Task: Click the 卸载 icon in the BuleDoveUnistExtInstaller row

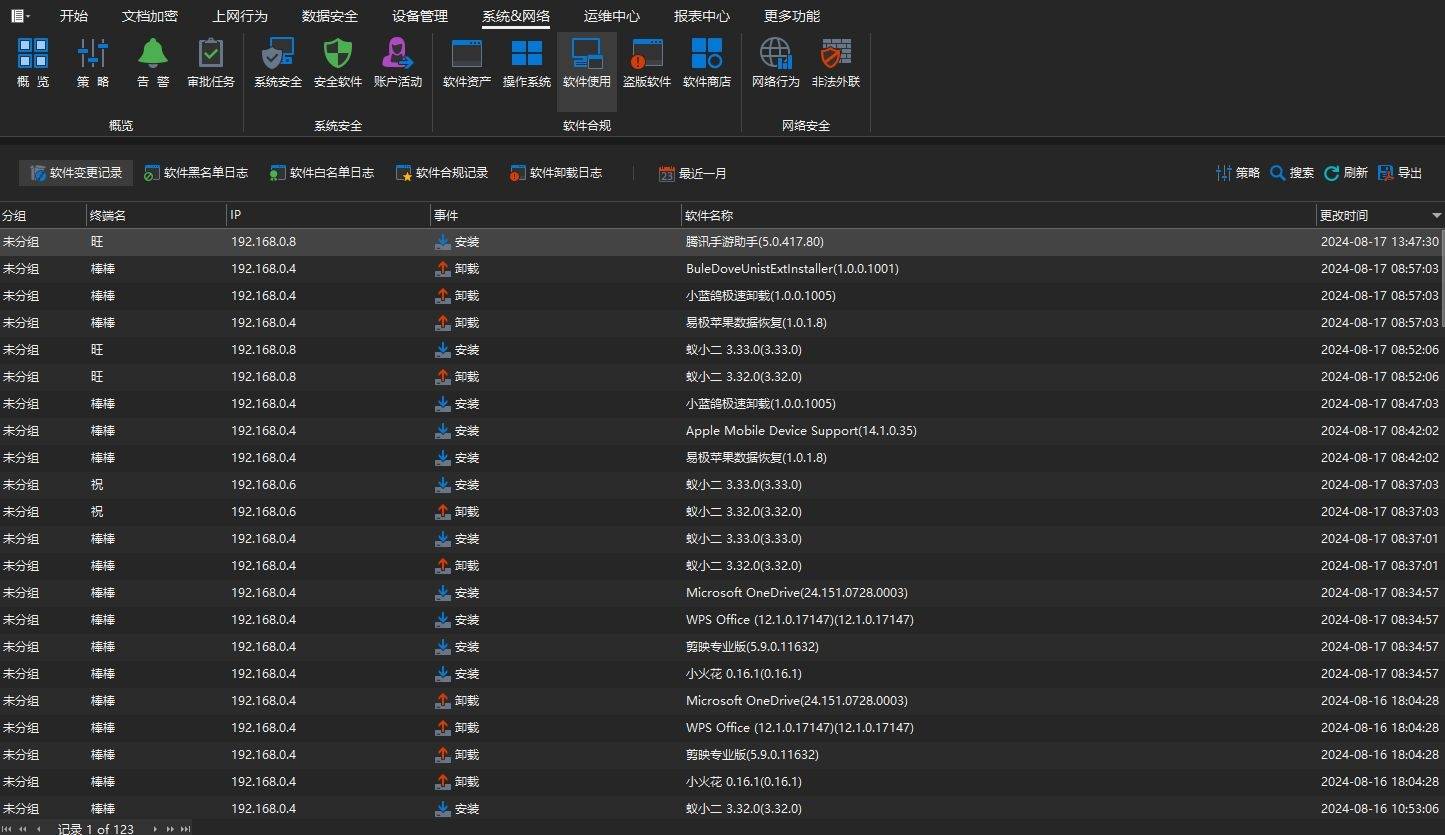Action: 443,269
